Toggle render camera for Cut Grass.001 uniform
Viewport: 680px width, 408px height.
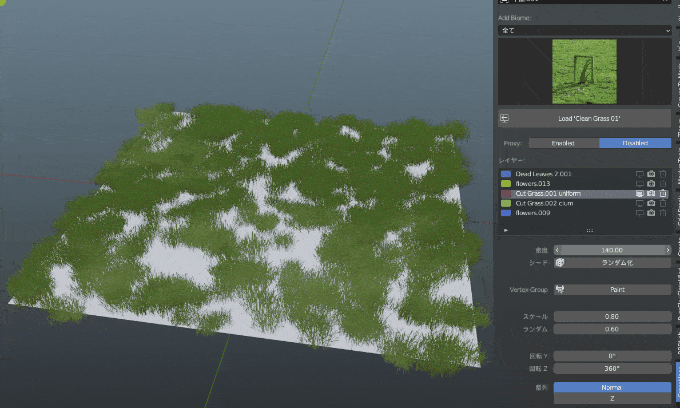point(651,193)
